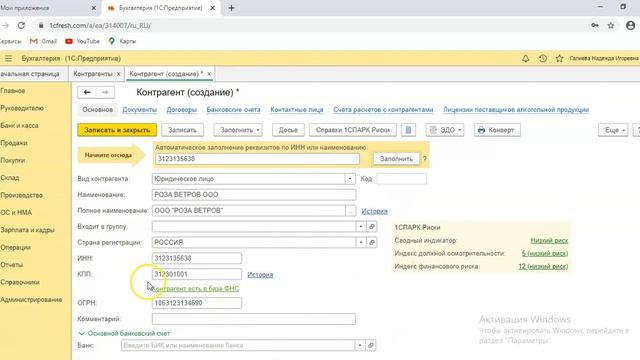
Task: Open Отчеты sidebar section
Action: click(11, 264)
